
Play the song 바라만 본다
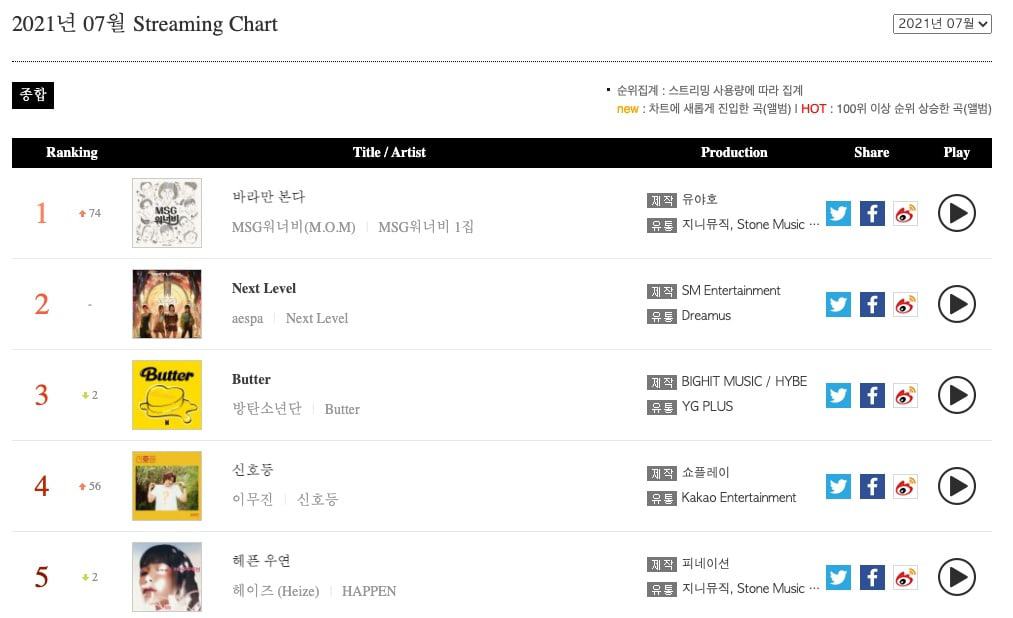coord(956,213)
